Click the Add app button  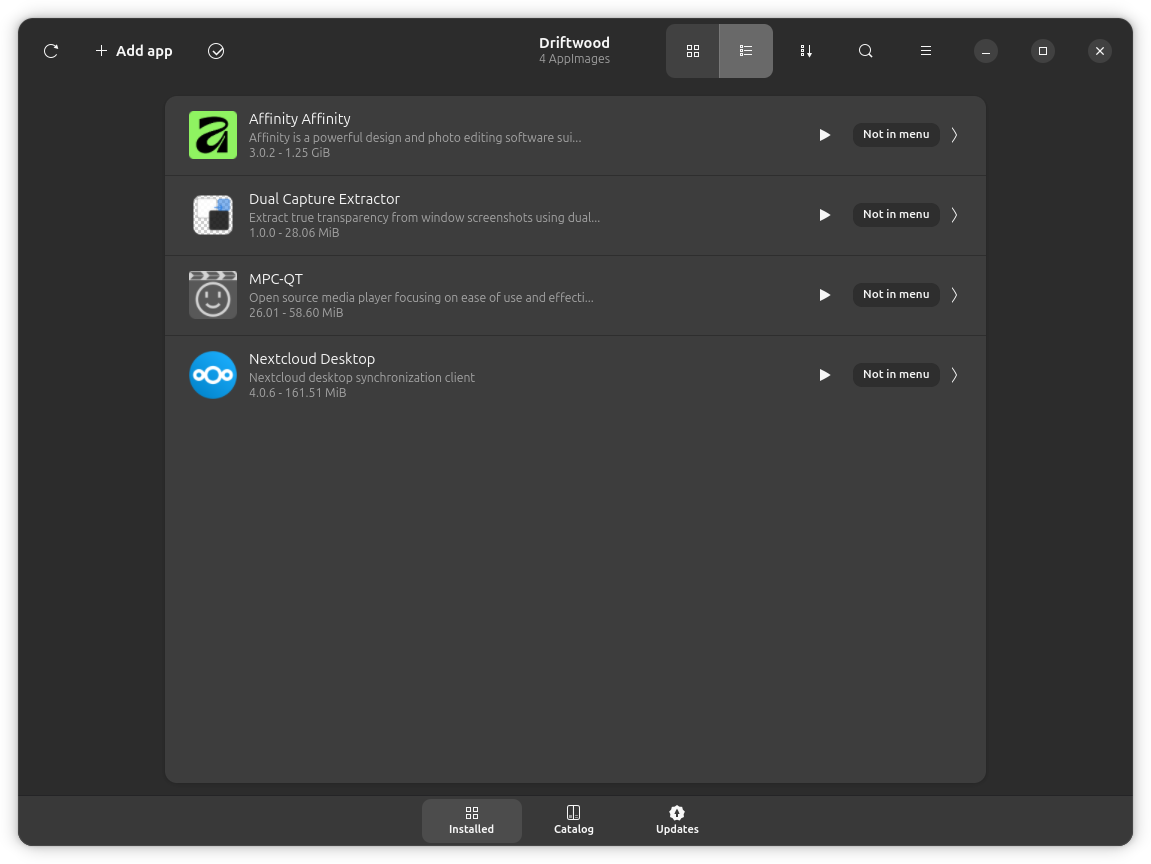(x=134, y=51)
